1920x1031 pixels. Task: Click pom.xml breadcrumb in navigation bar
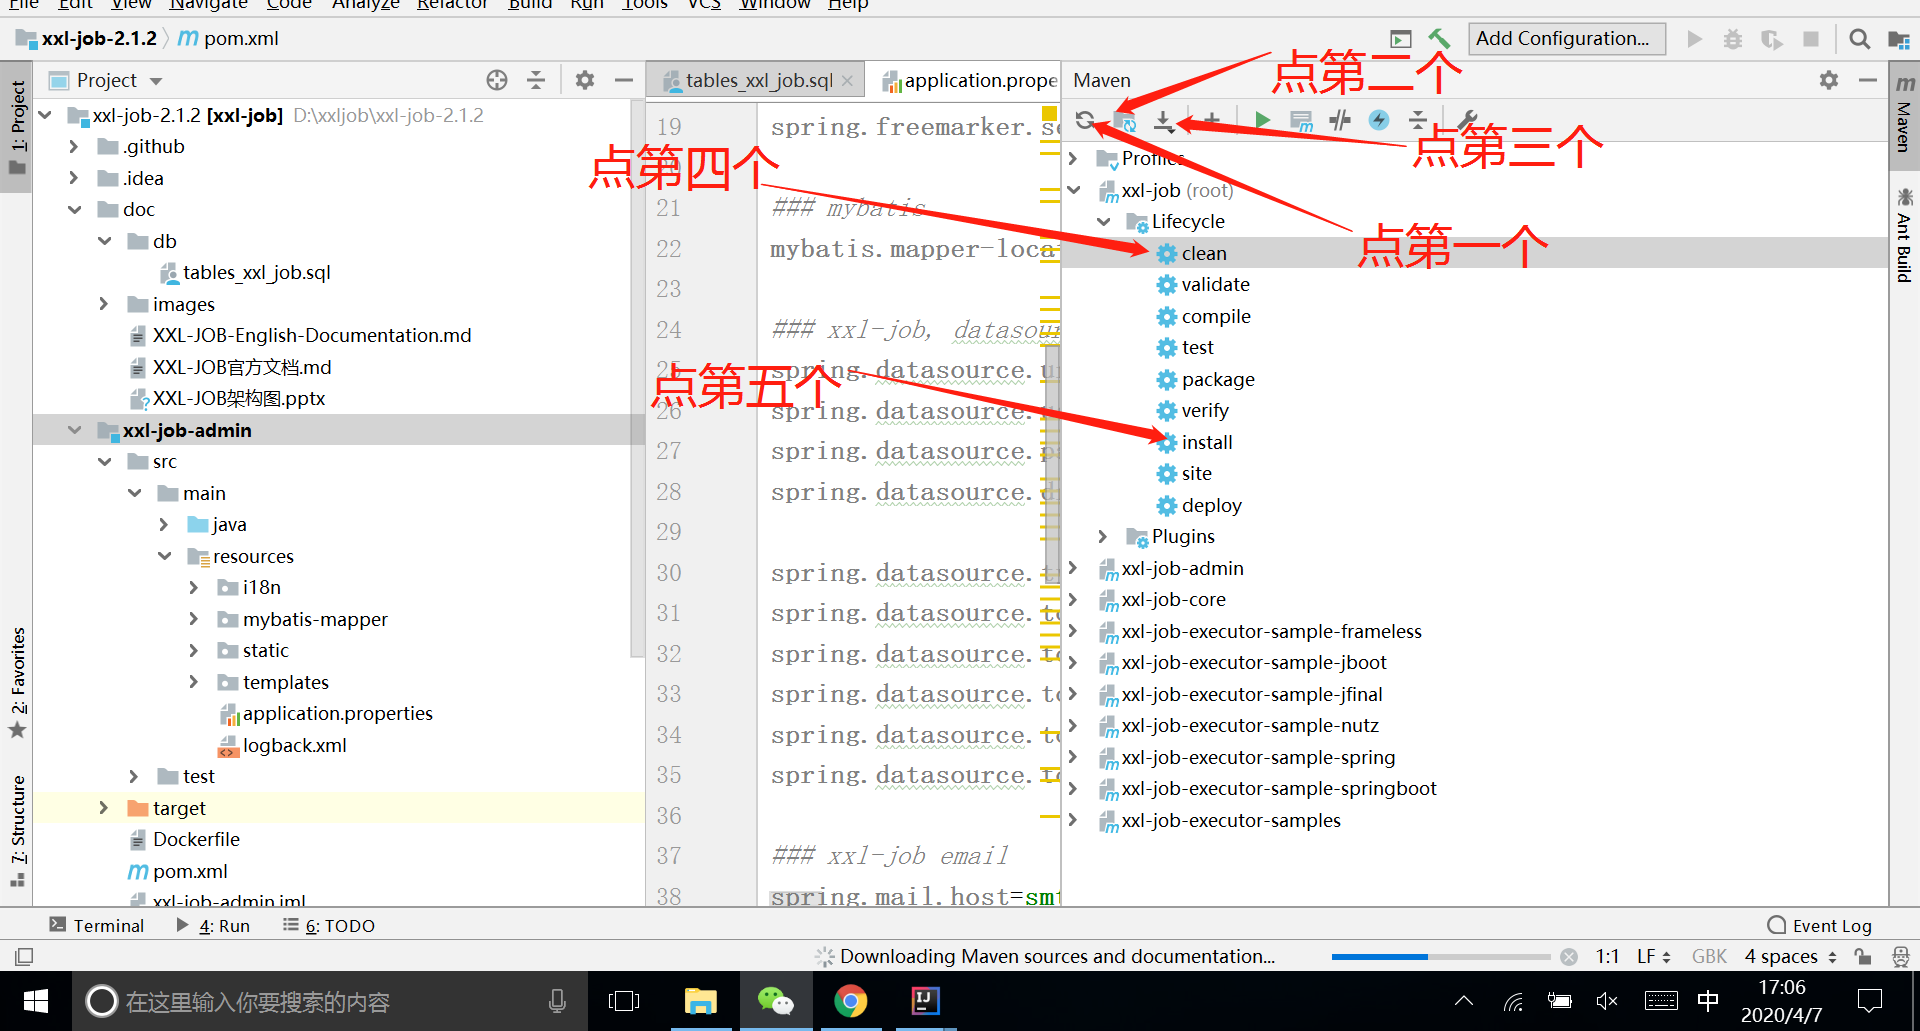click(x=229, y=39)
